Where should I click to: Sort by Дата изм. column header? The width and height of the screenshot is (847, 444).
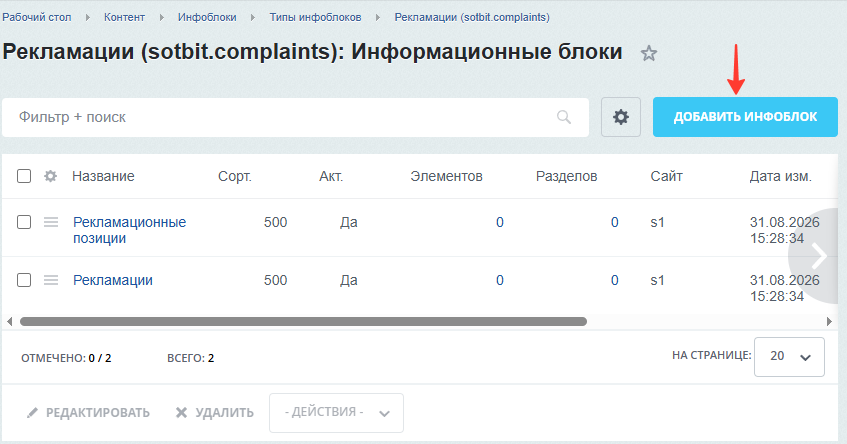(x=781, y=176)
